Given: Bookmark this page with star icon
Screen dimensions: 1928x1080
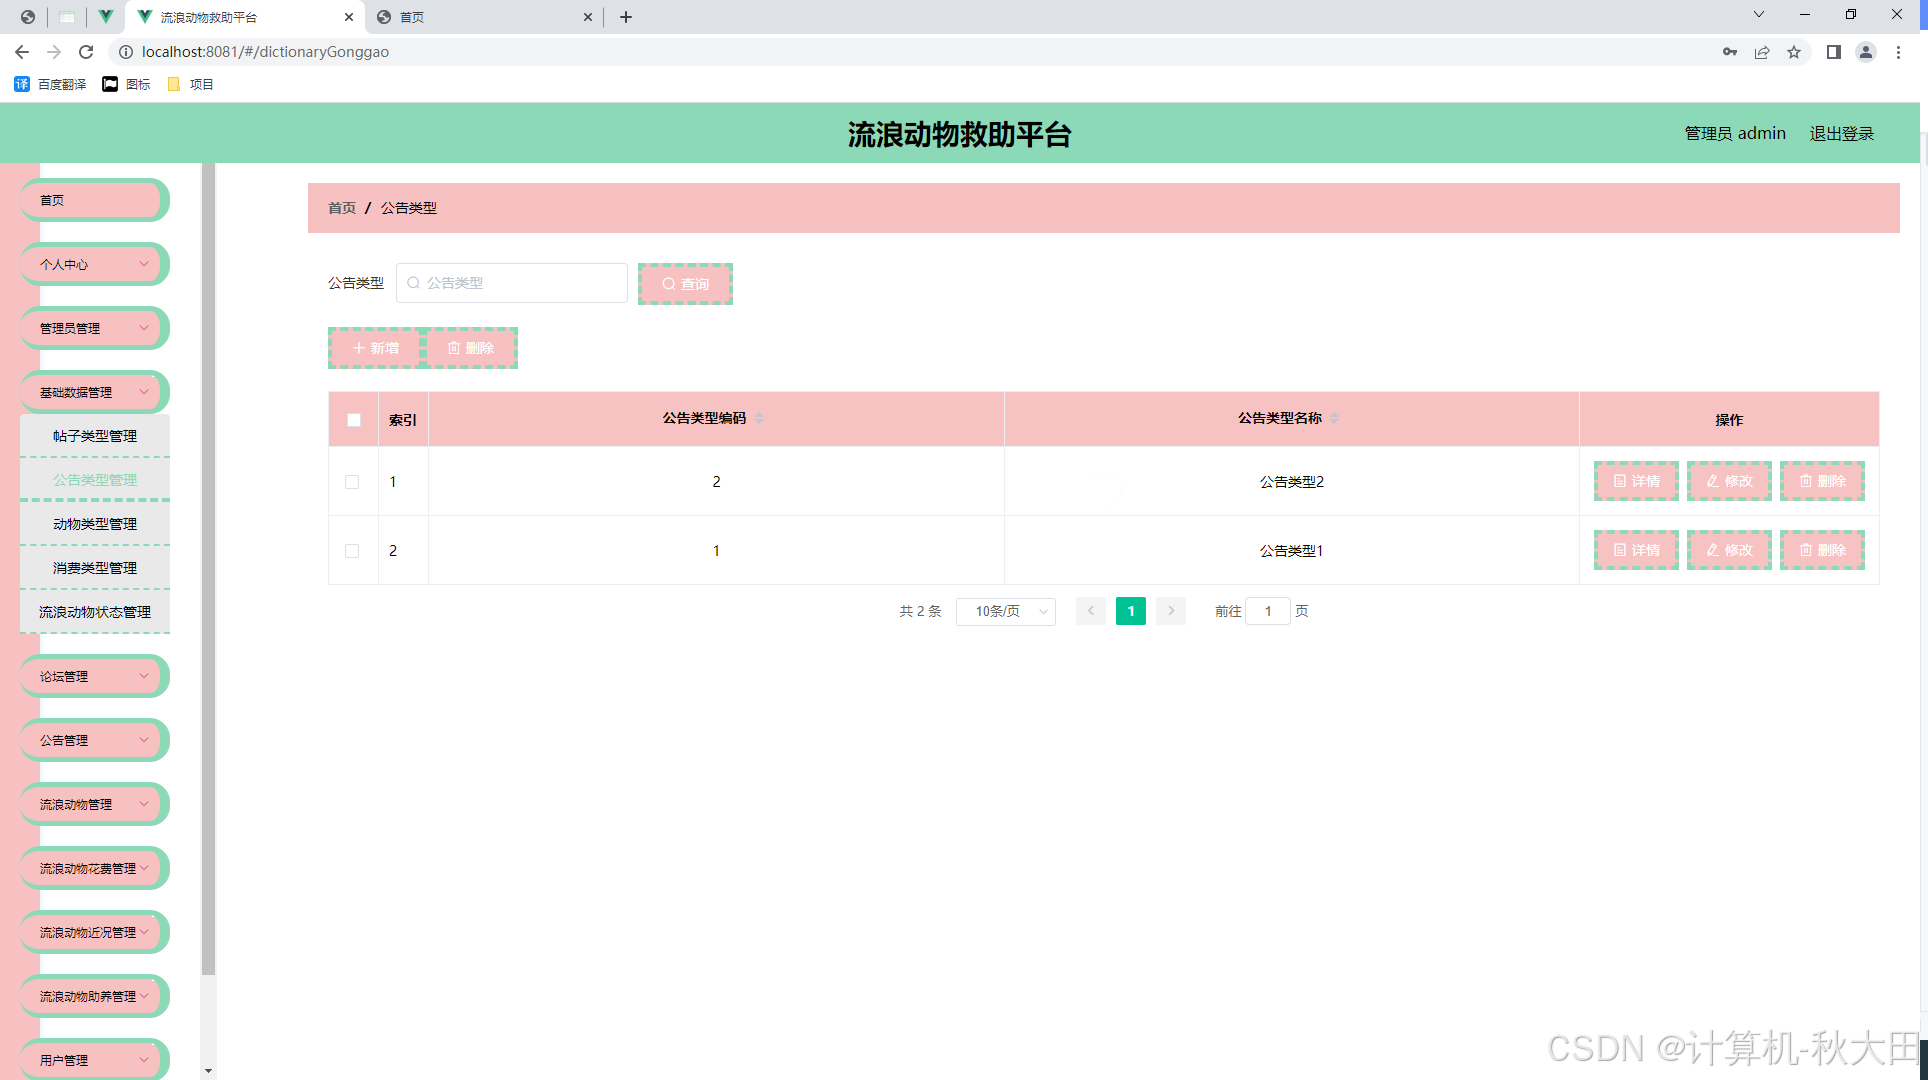Looking at the screenshot, I should point(1794,52).
